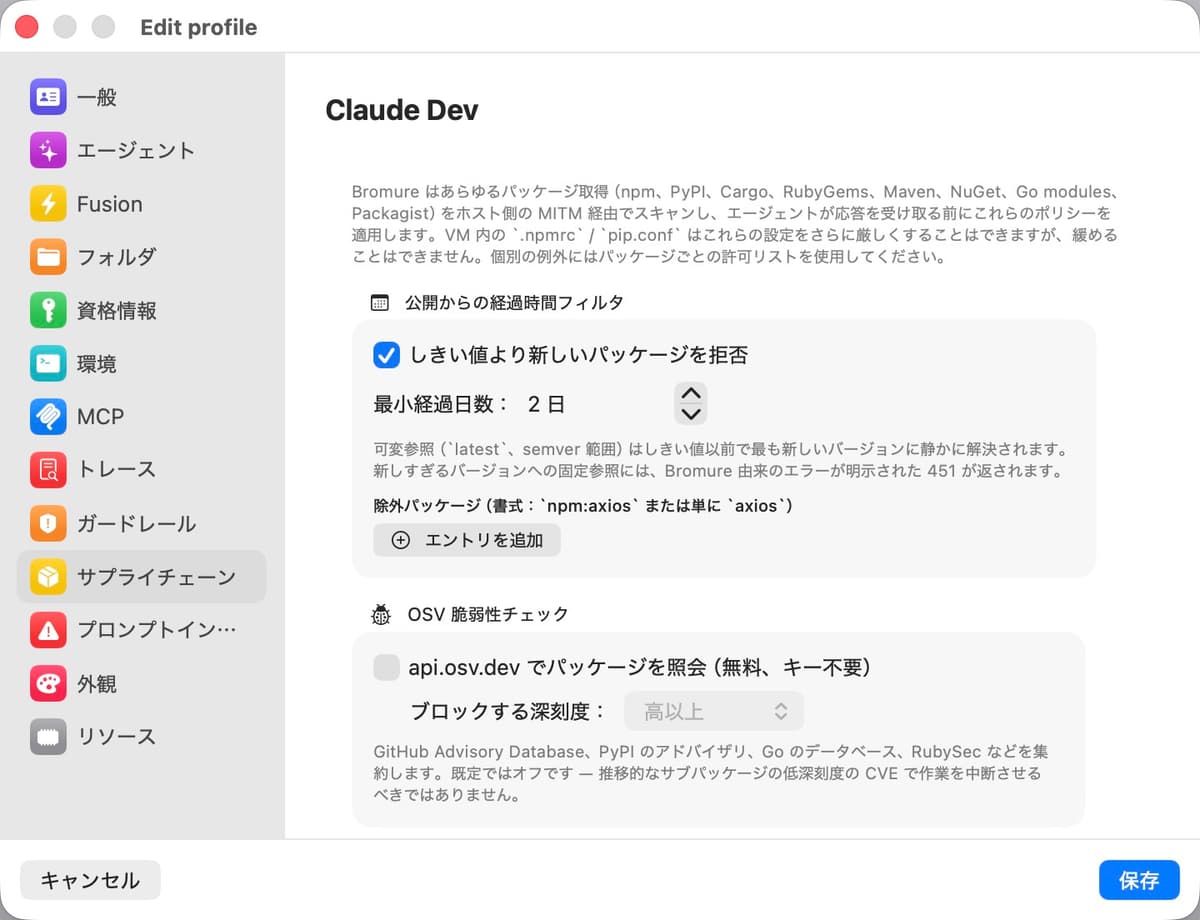
Task: Click the 外観 palette icon
Action: point(48,684)
